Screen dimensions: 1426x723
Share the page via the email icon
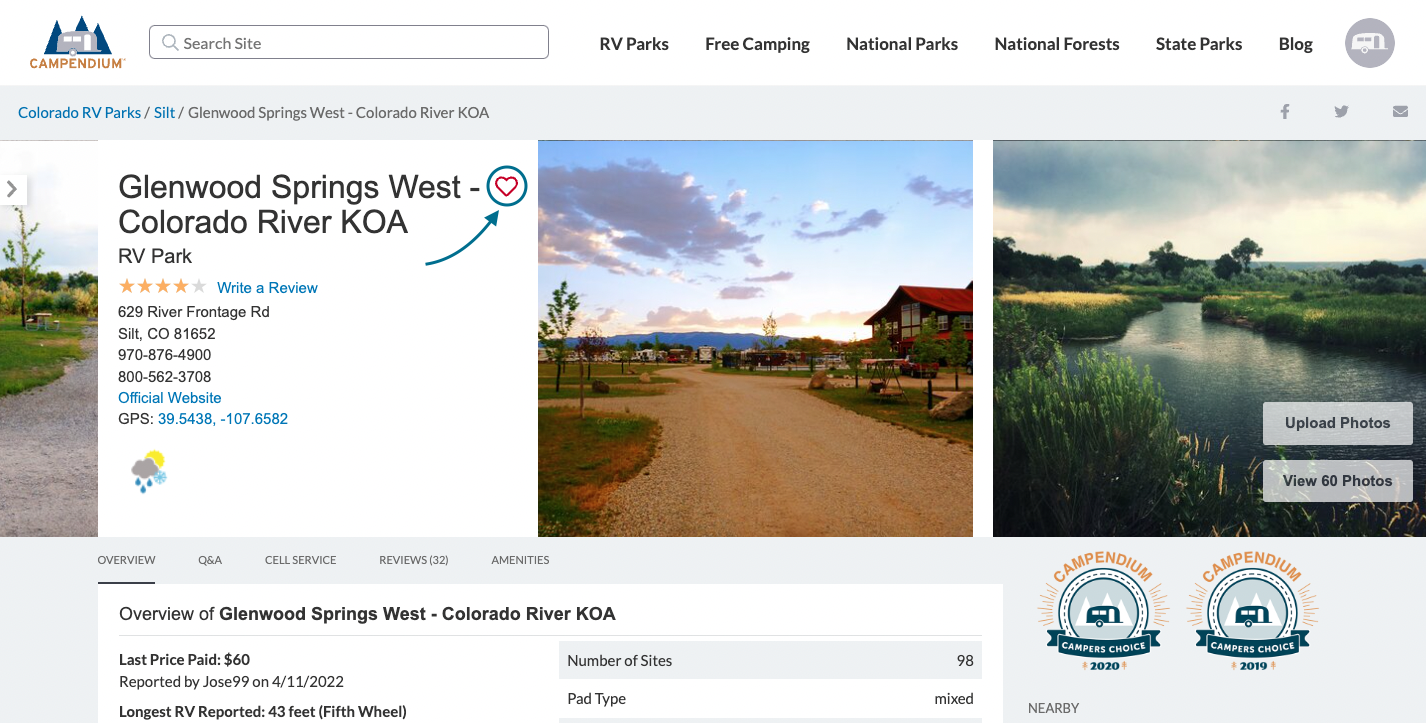[1400, 112]
